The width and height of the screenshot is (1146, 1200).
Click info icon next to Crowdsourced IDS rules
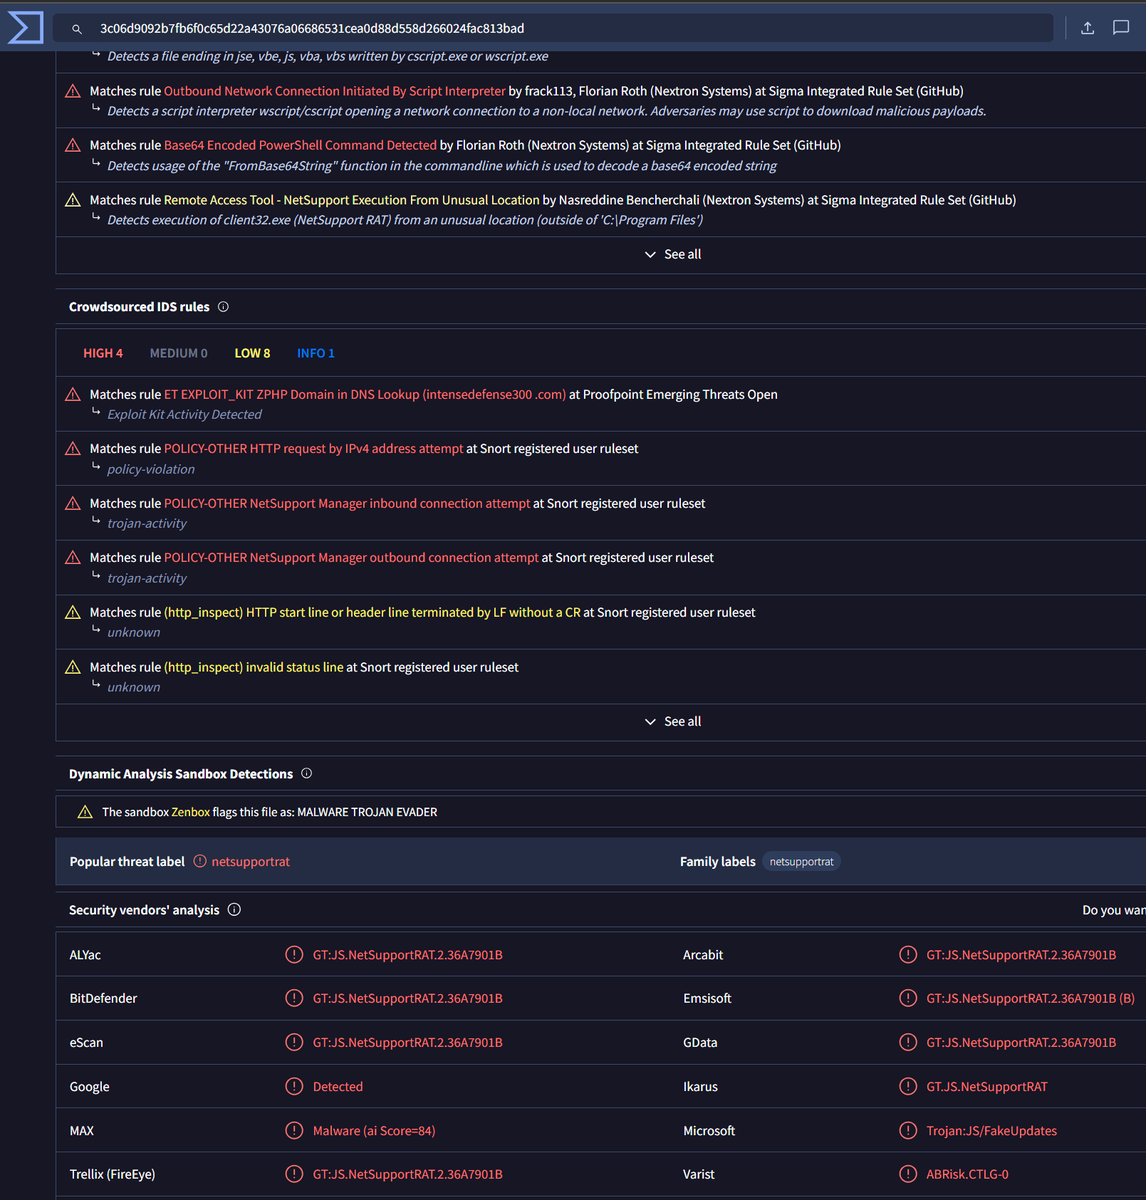point(223,307)
